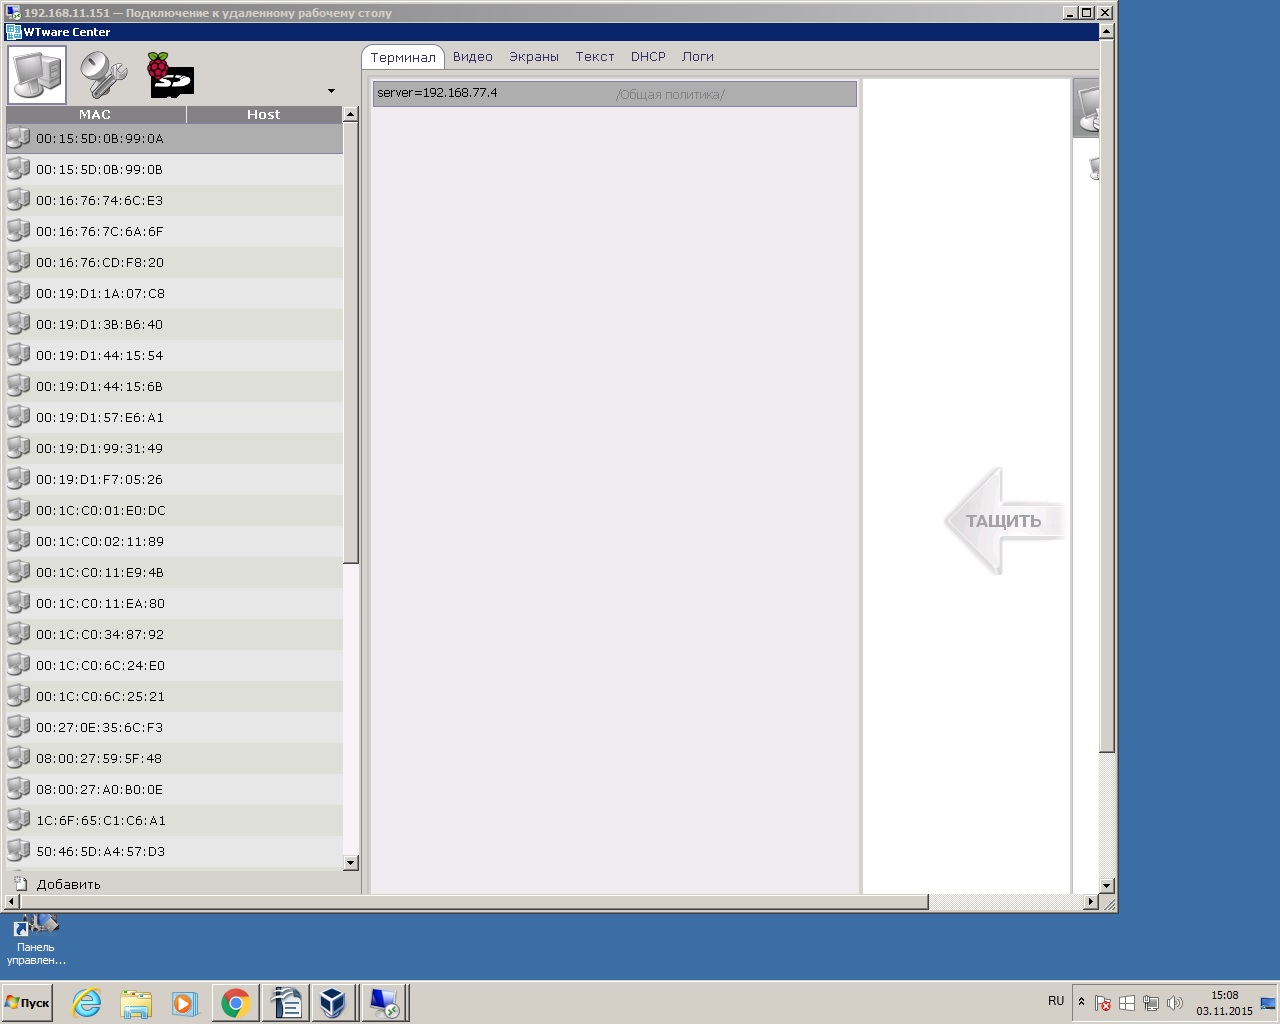Click the server=192.168.77.4 config line

click(x=437, y=93)
